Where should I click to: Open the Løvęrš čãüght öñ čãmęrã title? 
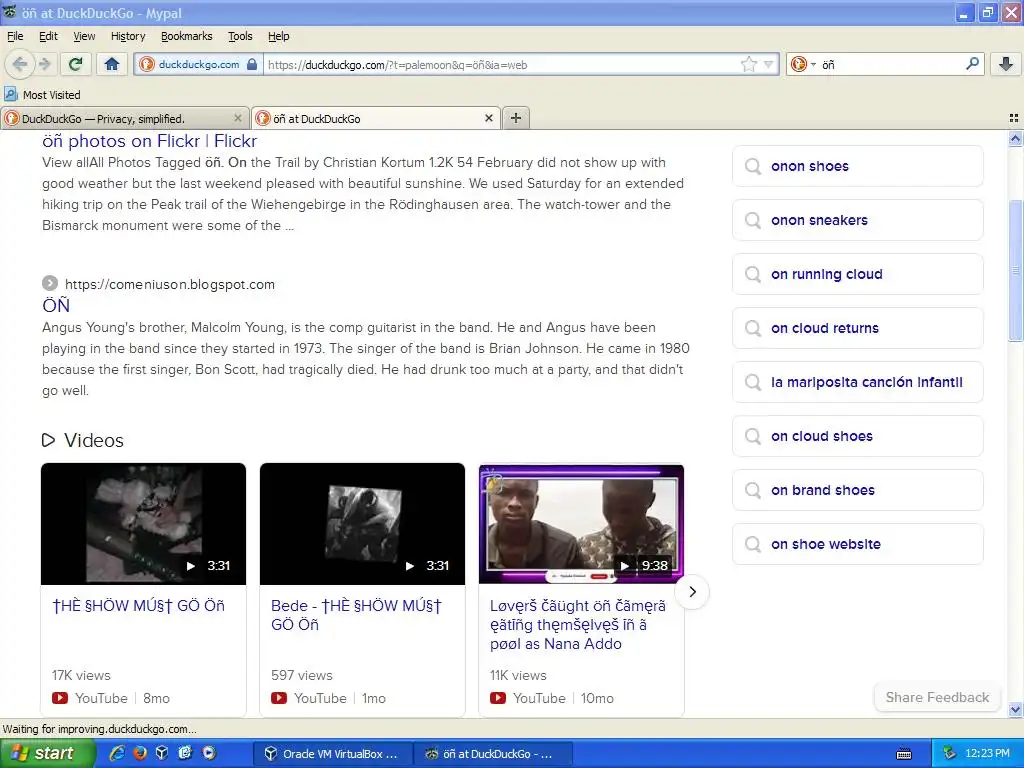(578, 624)
